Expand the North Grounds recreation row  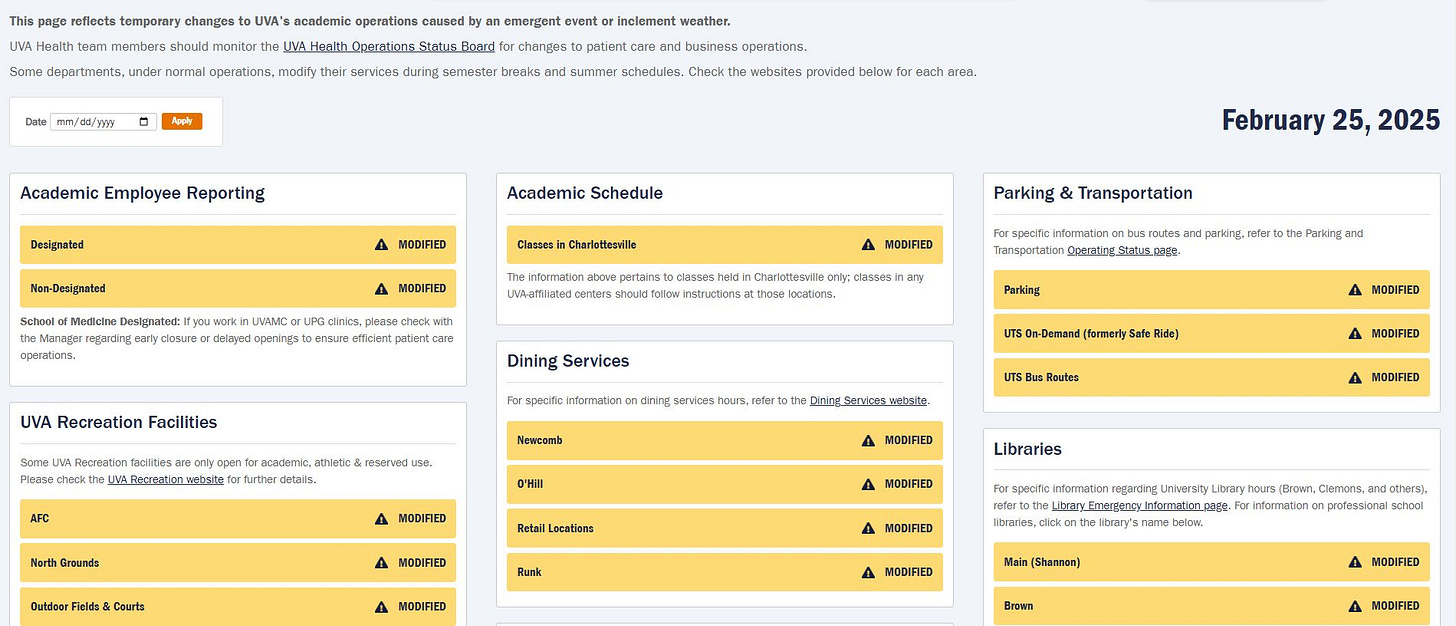point(238,562)
